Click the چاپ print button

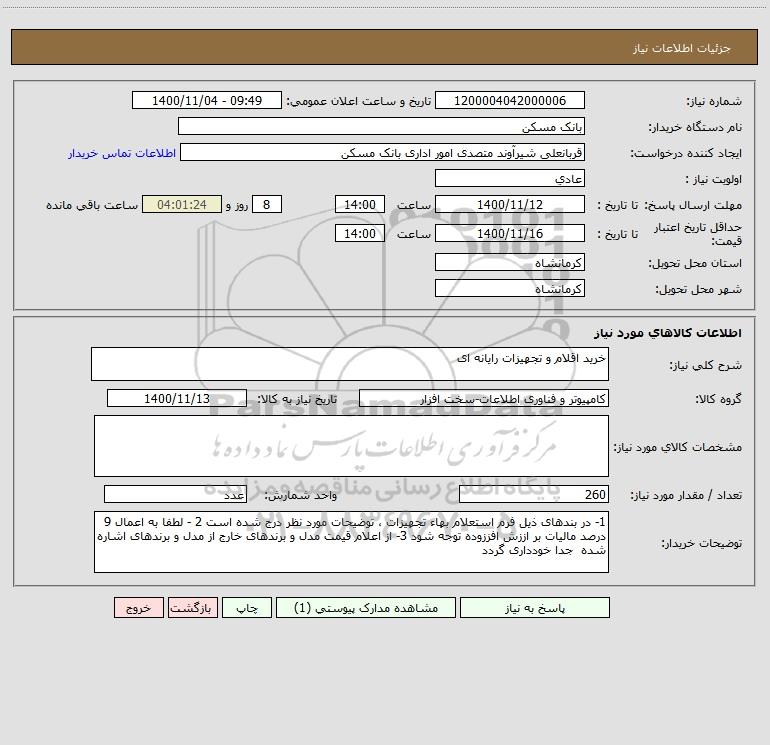[x=247, y=607]
